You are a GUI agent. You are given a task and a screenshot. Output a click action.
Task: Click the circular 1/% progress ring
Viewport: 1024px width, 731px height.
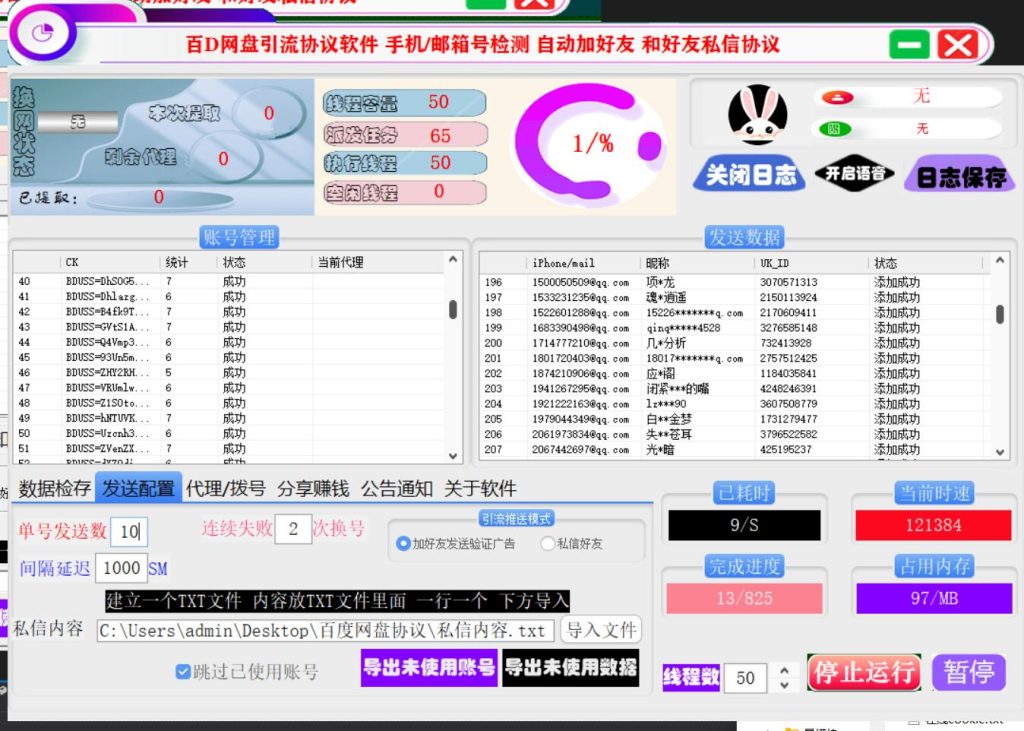point(590,143)
